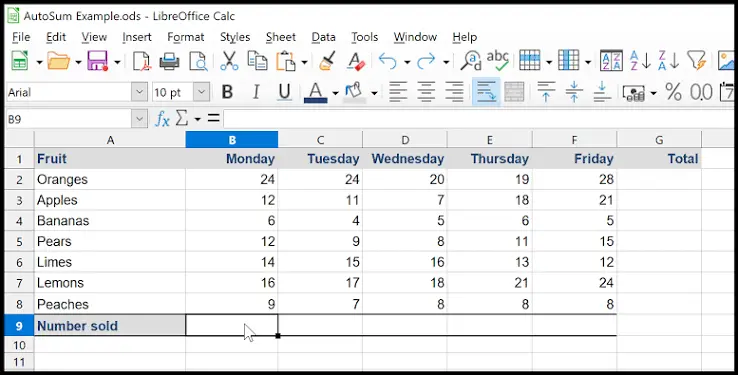Click the AutoFilter funnel icon
The width and height of the screenshot is (738, 375).
pos(697,61)
